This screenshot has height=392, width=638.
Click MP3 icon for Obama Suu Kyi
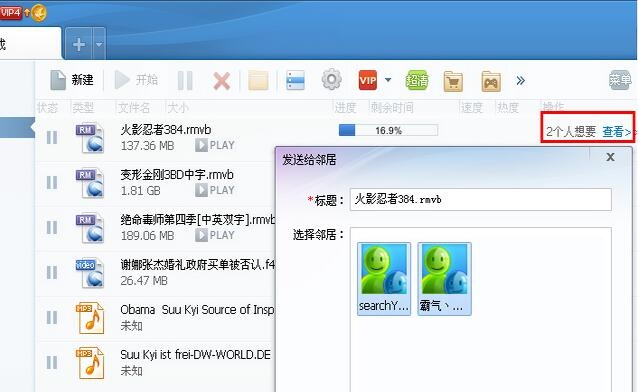pos(90,318)
